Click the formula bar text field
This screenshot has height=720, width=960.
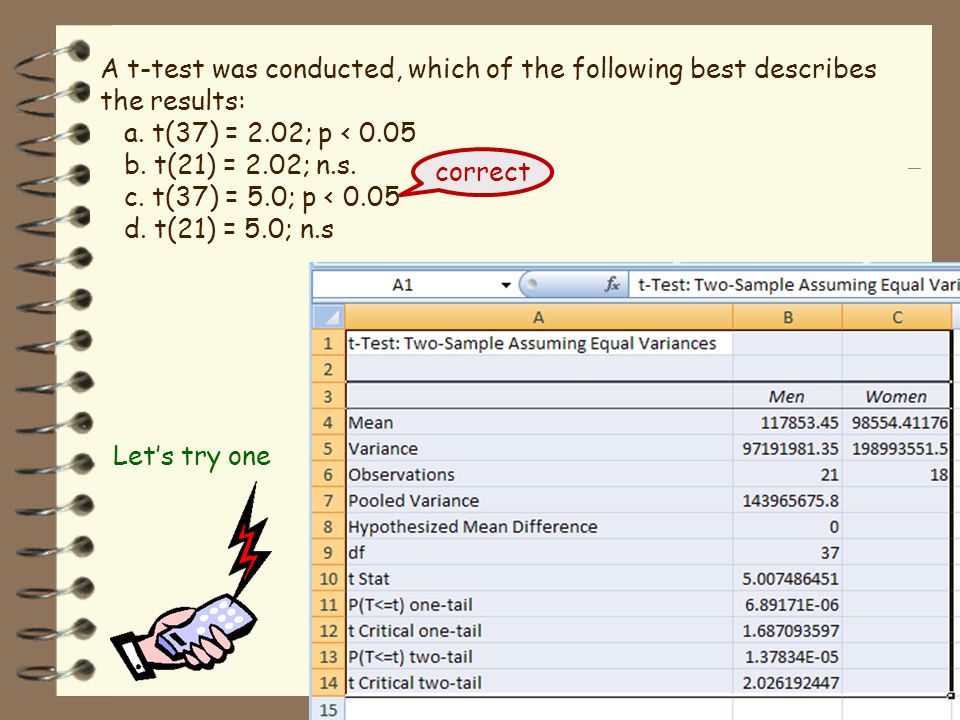point(794,285)
